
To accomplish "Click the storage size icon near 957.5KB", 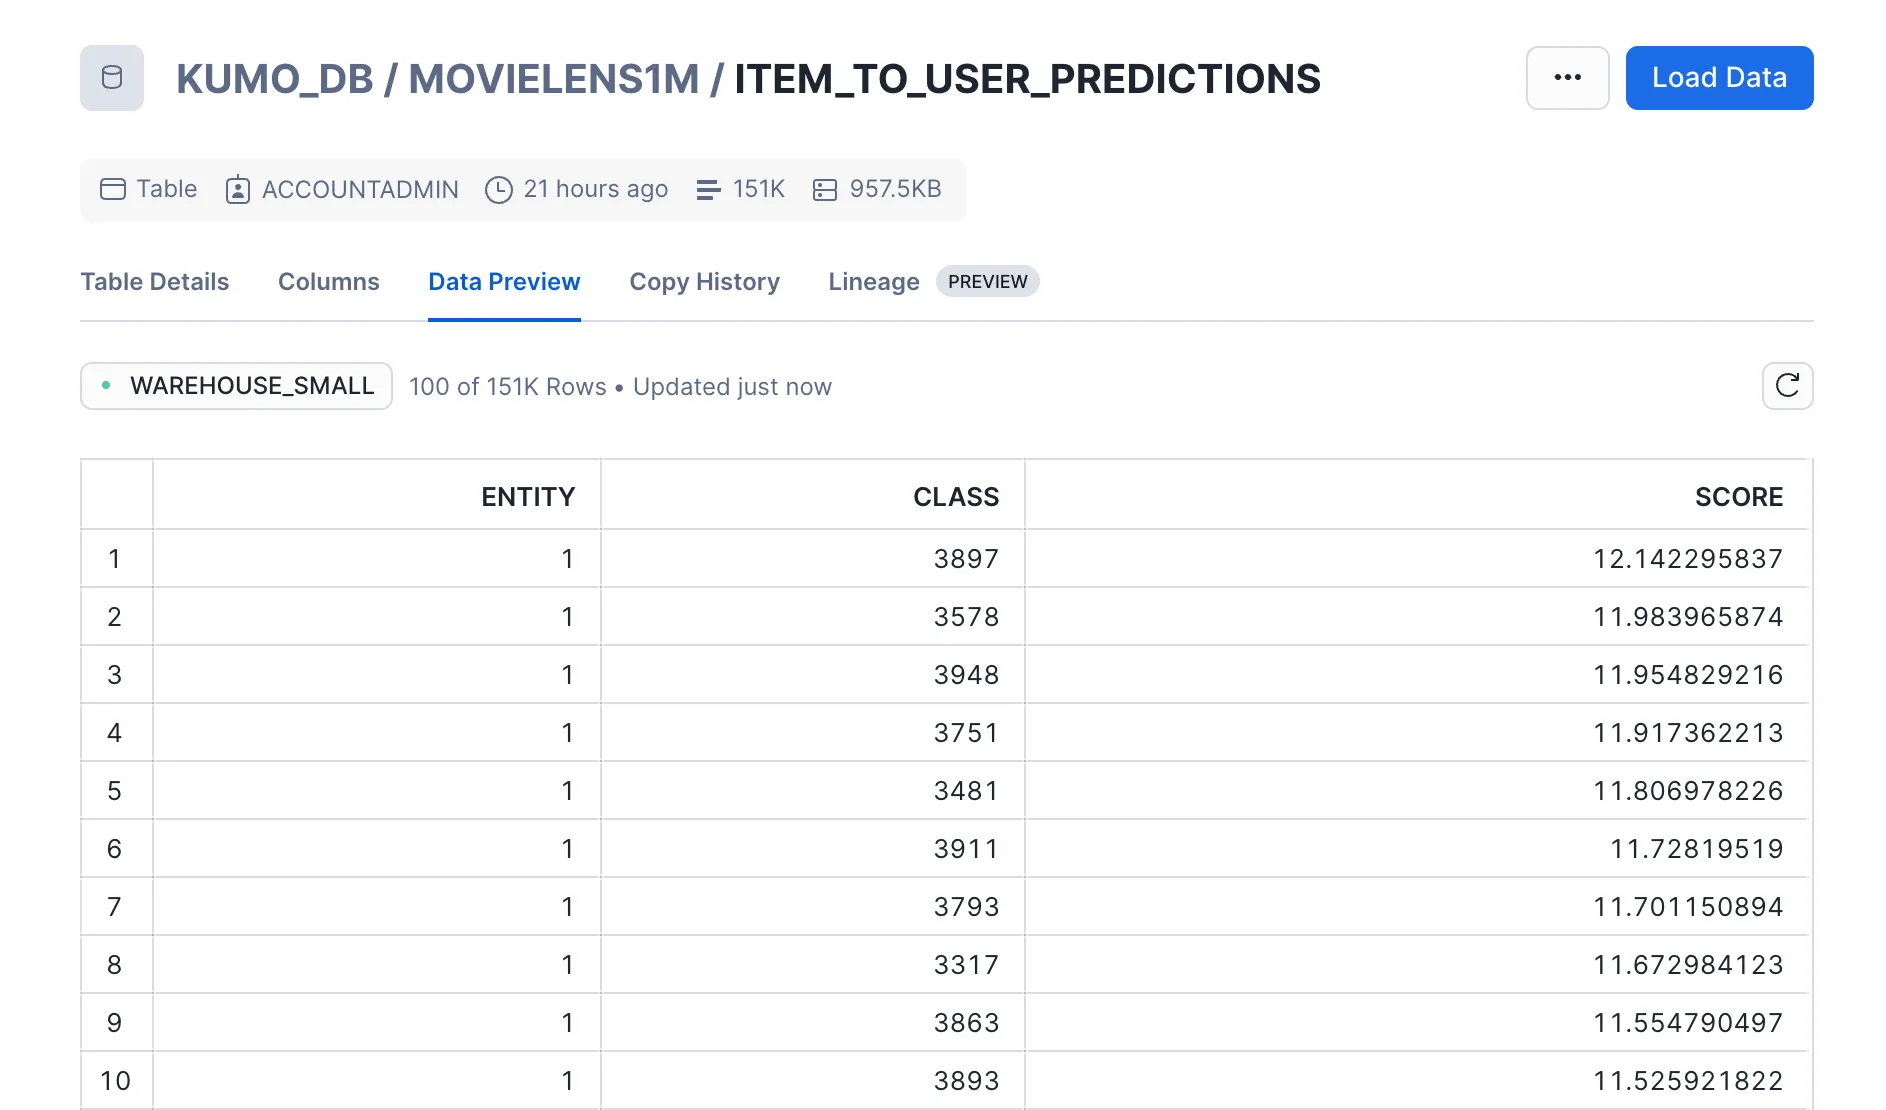I will pos(825,190).
